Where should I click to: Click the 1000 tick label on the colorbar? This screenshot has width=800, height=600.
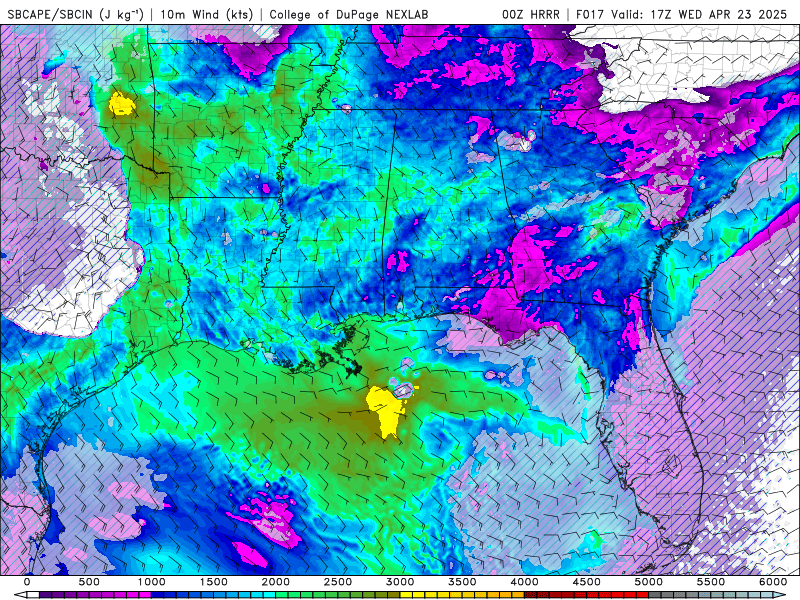[152, 582]
